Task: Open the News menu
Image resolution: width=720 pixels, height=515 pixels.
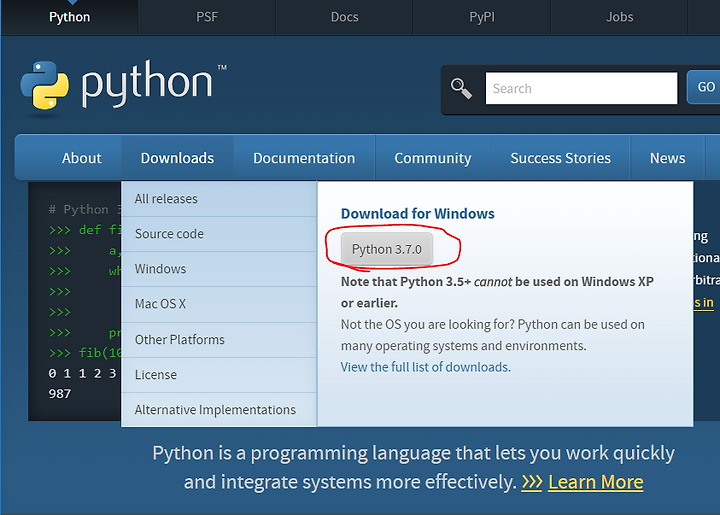Action: tap(667, 158)
